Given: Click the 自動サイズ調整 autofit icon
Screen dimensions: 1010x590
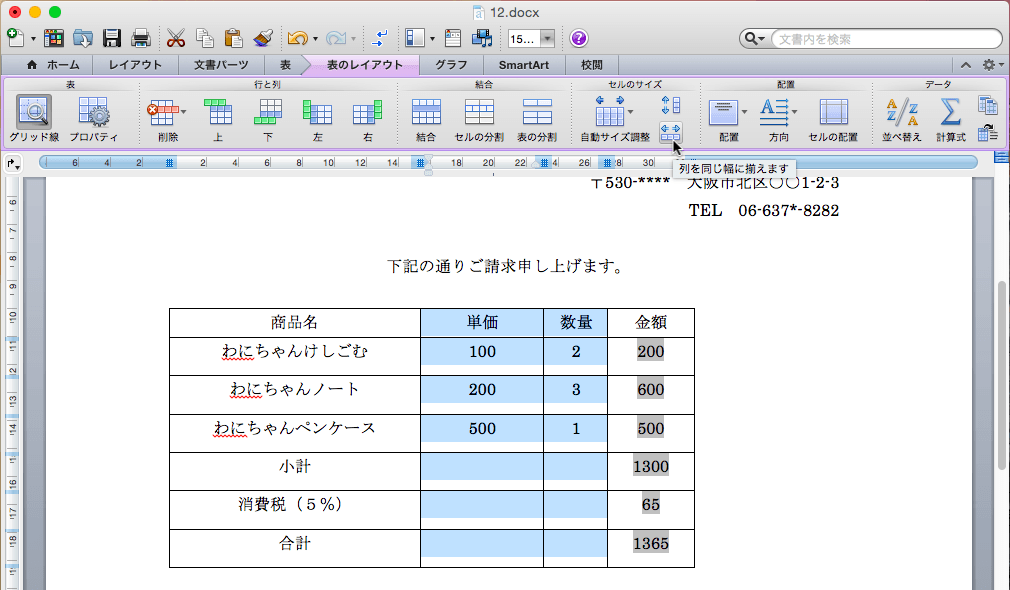Looking at the screenshot, I should 609,111.
